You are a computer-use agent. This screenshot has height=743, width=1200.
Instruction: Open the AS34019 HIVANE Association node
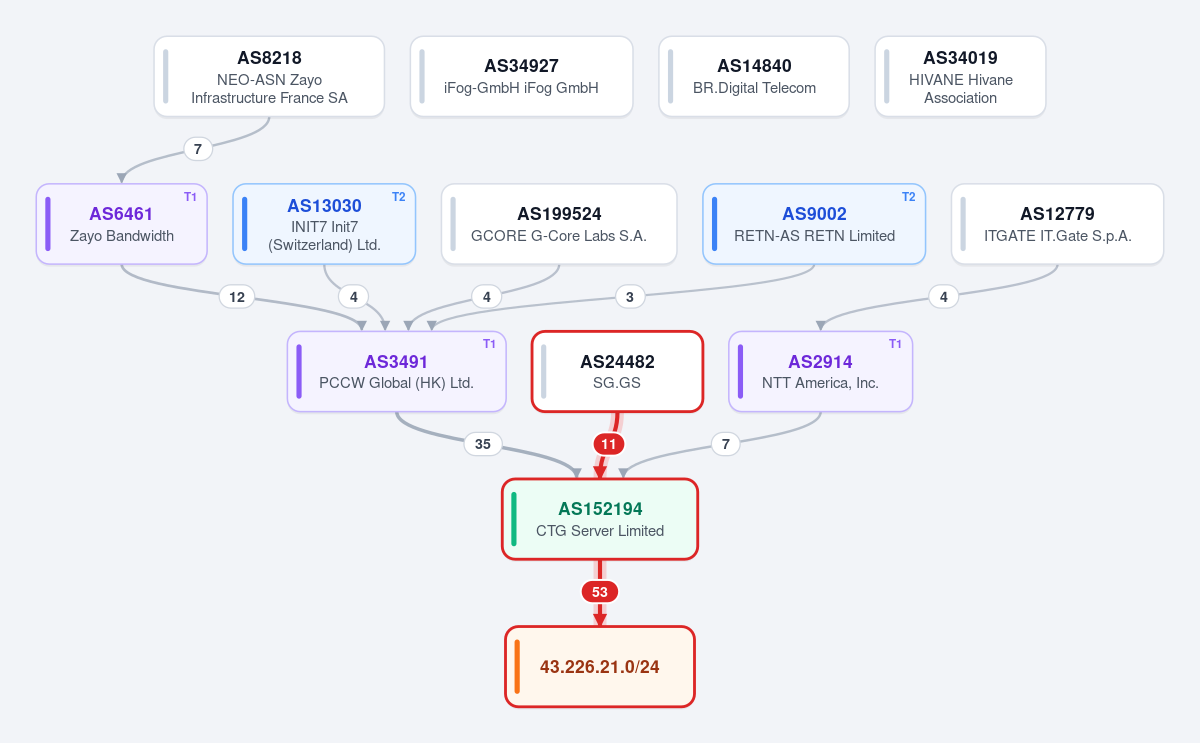pos(960,77)
